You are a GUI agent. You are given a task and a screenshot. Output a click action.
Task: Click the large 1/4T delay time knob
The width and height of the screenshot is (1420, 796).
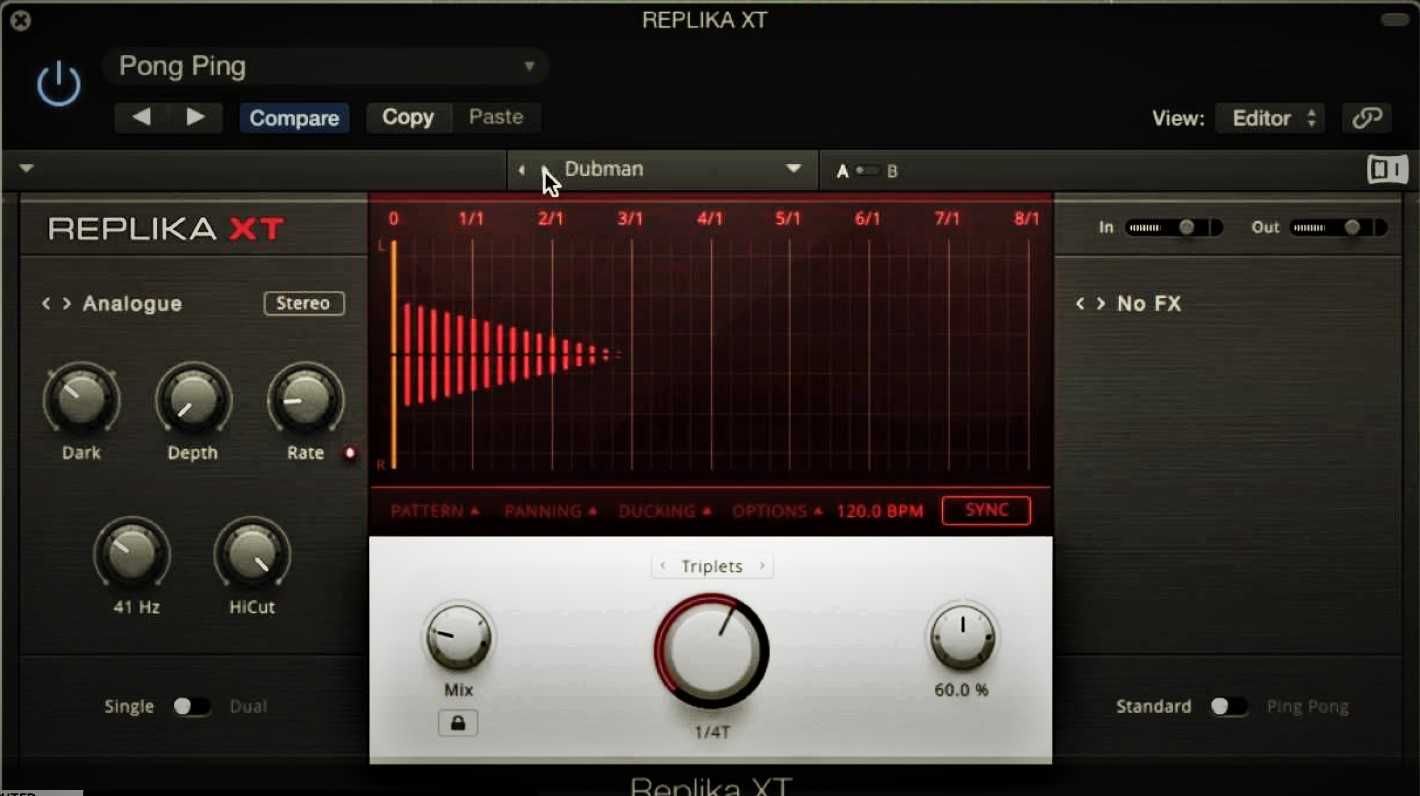[x=711, y=651]
